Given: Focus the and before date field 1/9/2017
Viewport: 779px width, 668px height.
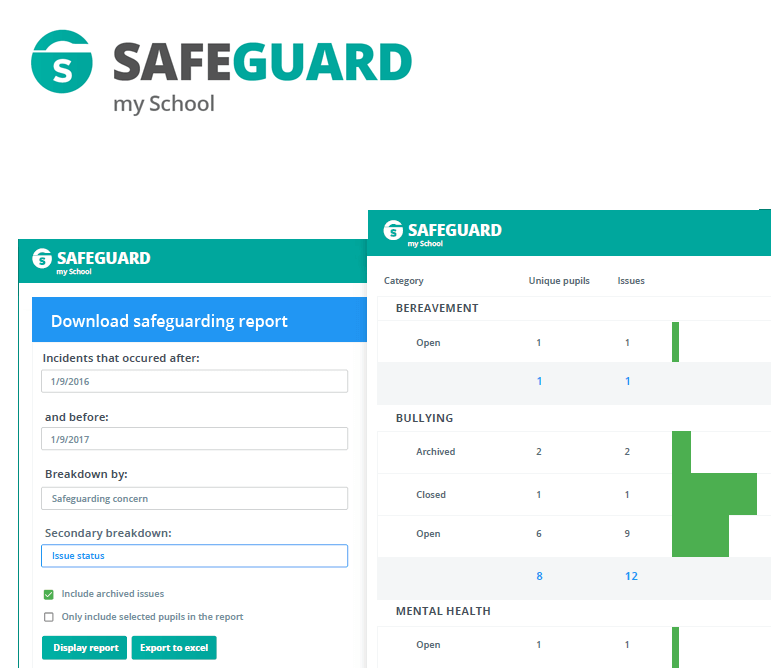Looking at the screenshot, I should 194,439.
